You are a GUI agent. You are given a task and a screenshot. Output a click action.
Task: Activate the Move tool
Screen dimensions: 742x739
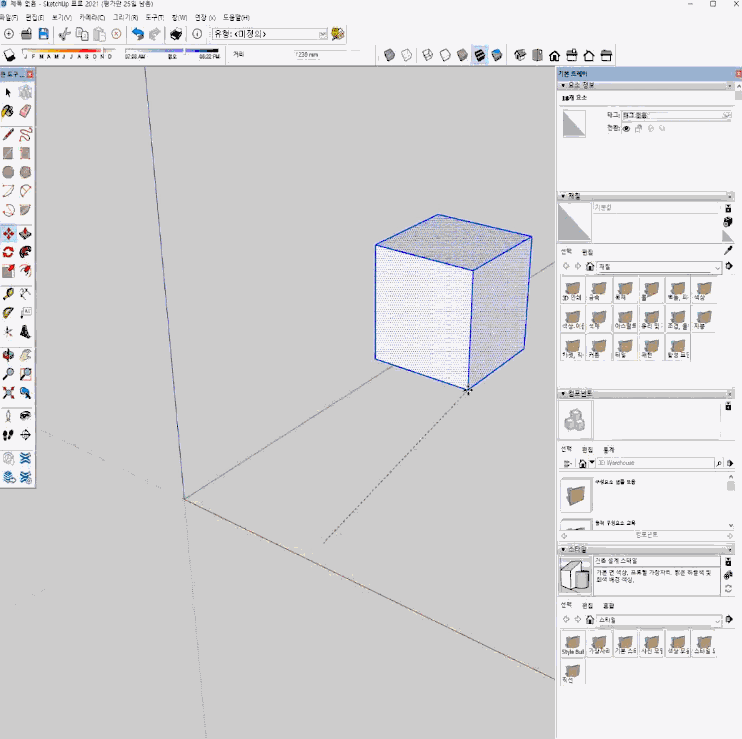click(8, 232)
